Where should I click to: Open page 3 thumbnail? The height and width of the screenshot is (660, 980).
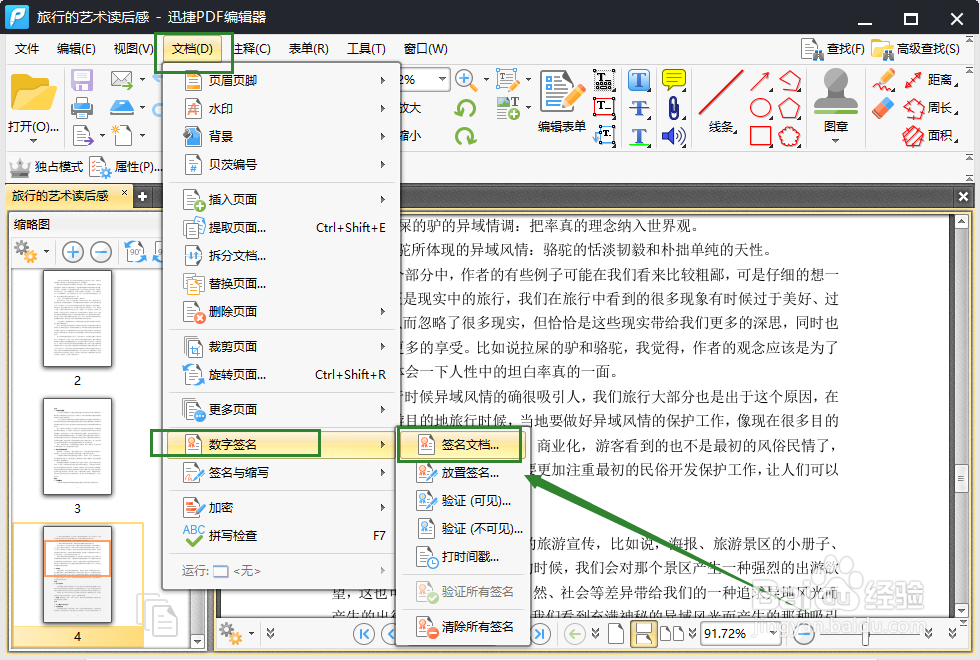tap(78, 447)
